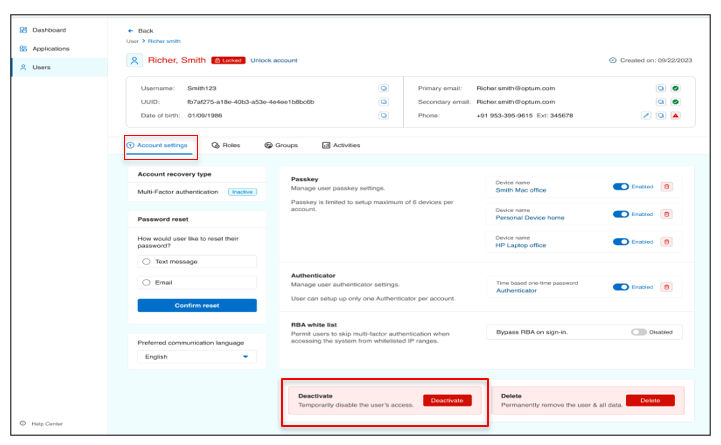This screenshot has height=445, width=721.
Task: Click Secondary email green verified icon
Action: coord(675,102)
